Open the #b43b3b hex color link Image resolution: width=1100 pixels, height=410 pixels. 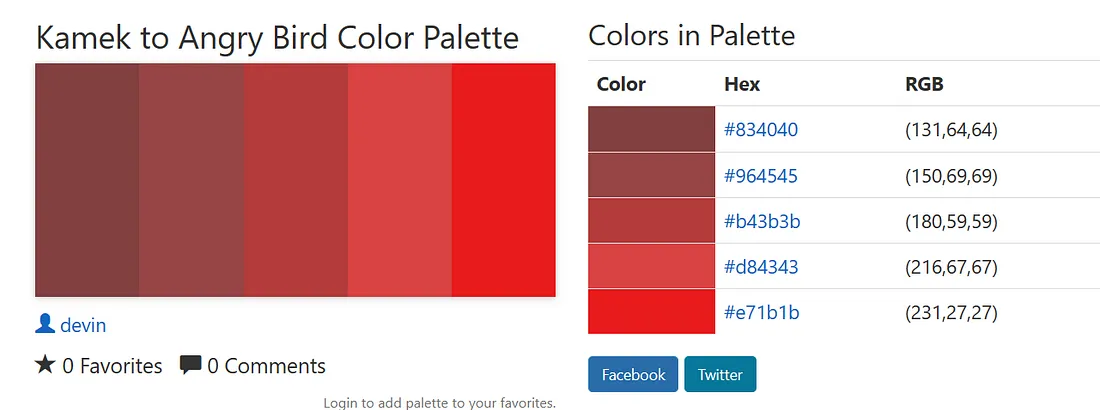[x=762, y=221]
